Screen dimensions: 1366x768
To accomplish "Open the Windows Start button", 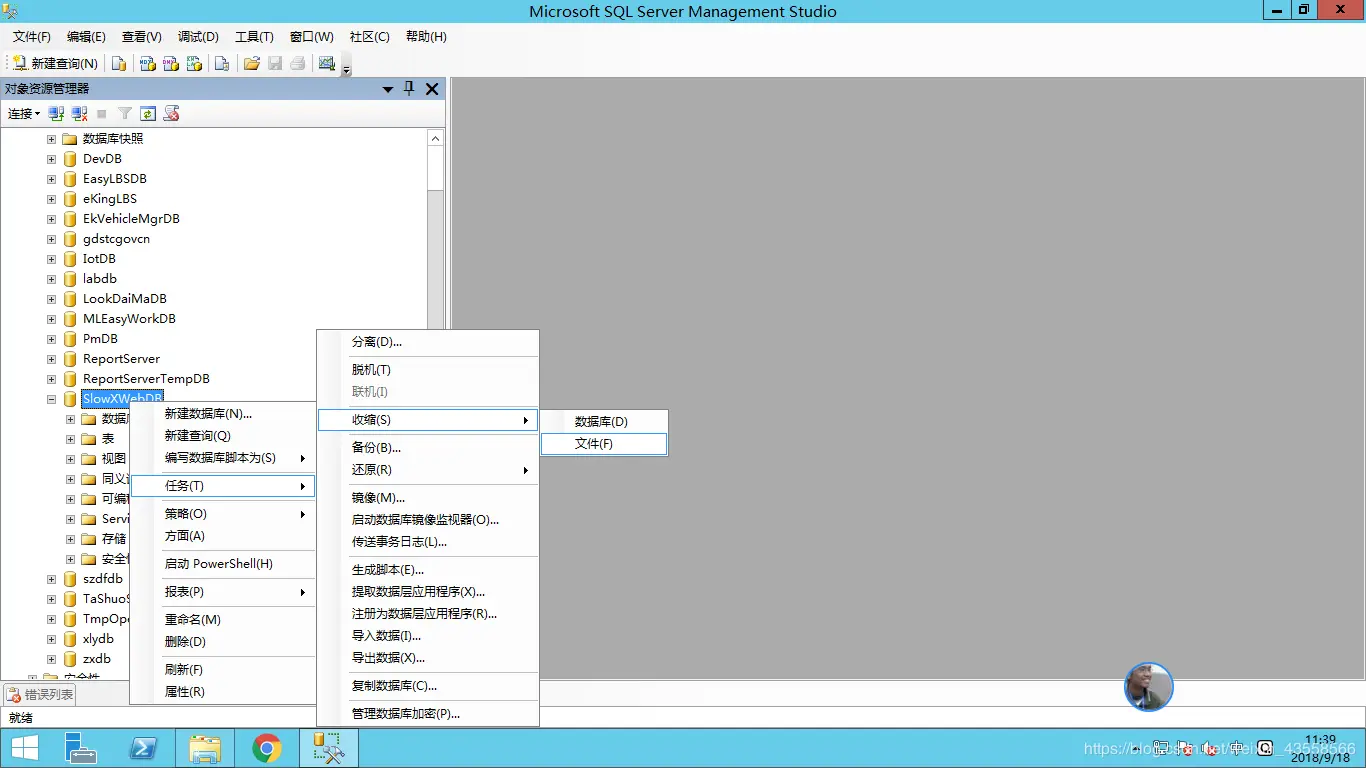I will [24, 748].
